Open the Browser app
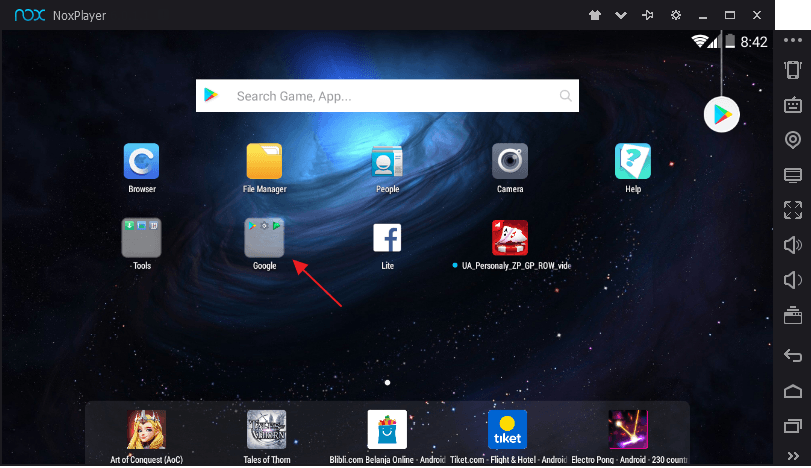811x468 pixels. (x=141, y=161)
